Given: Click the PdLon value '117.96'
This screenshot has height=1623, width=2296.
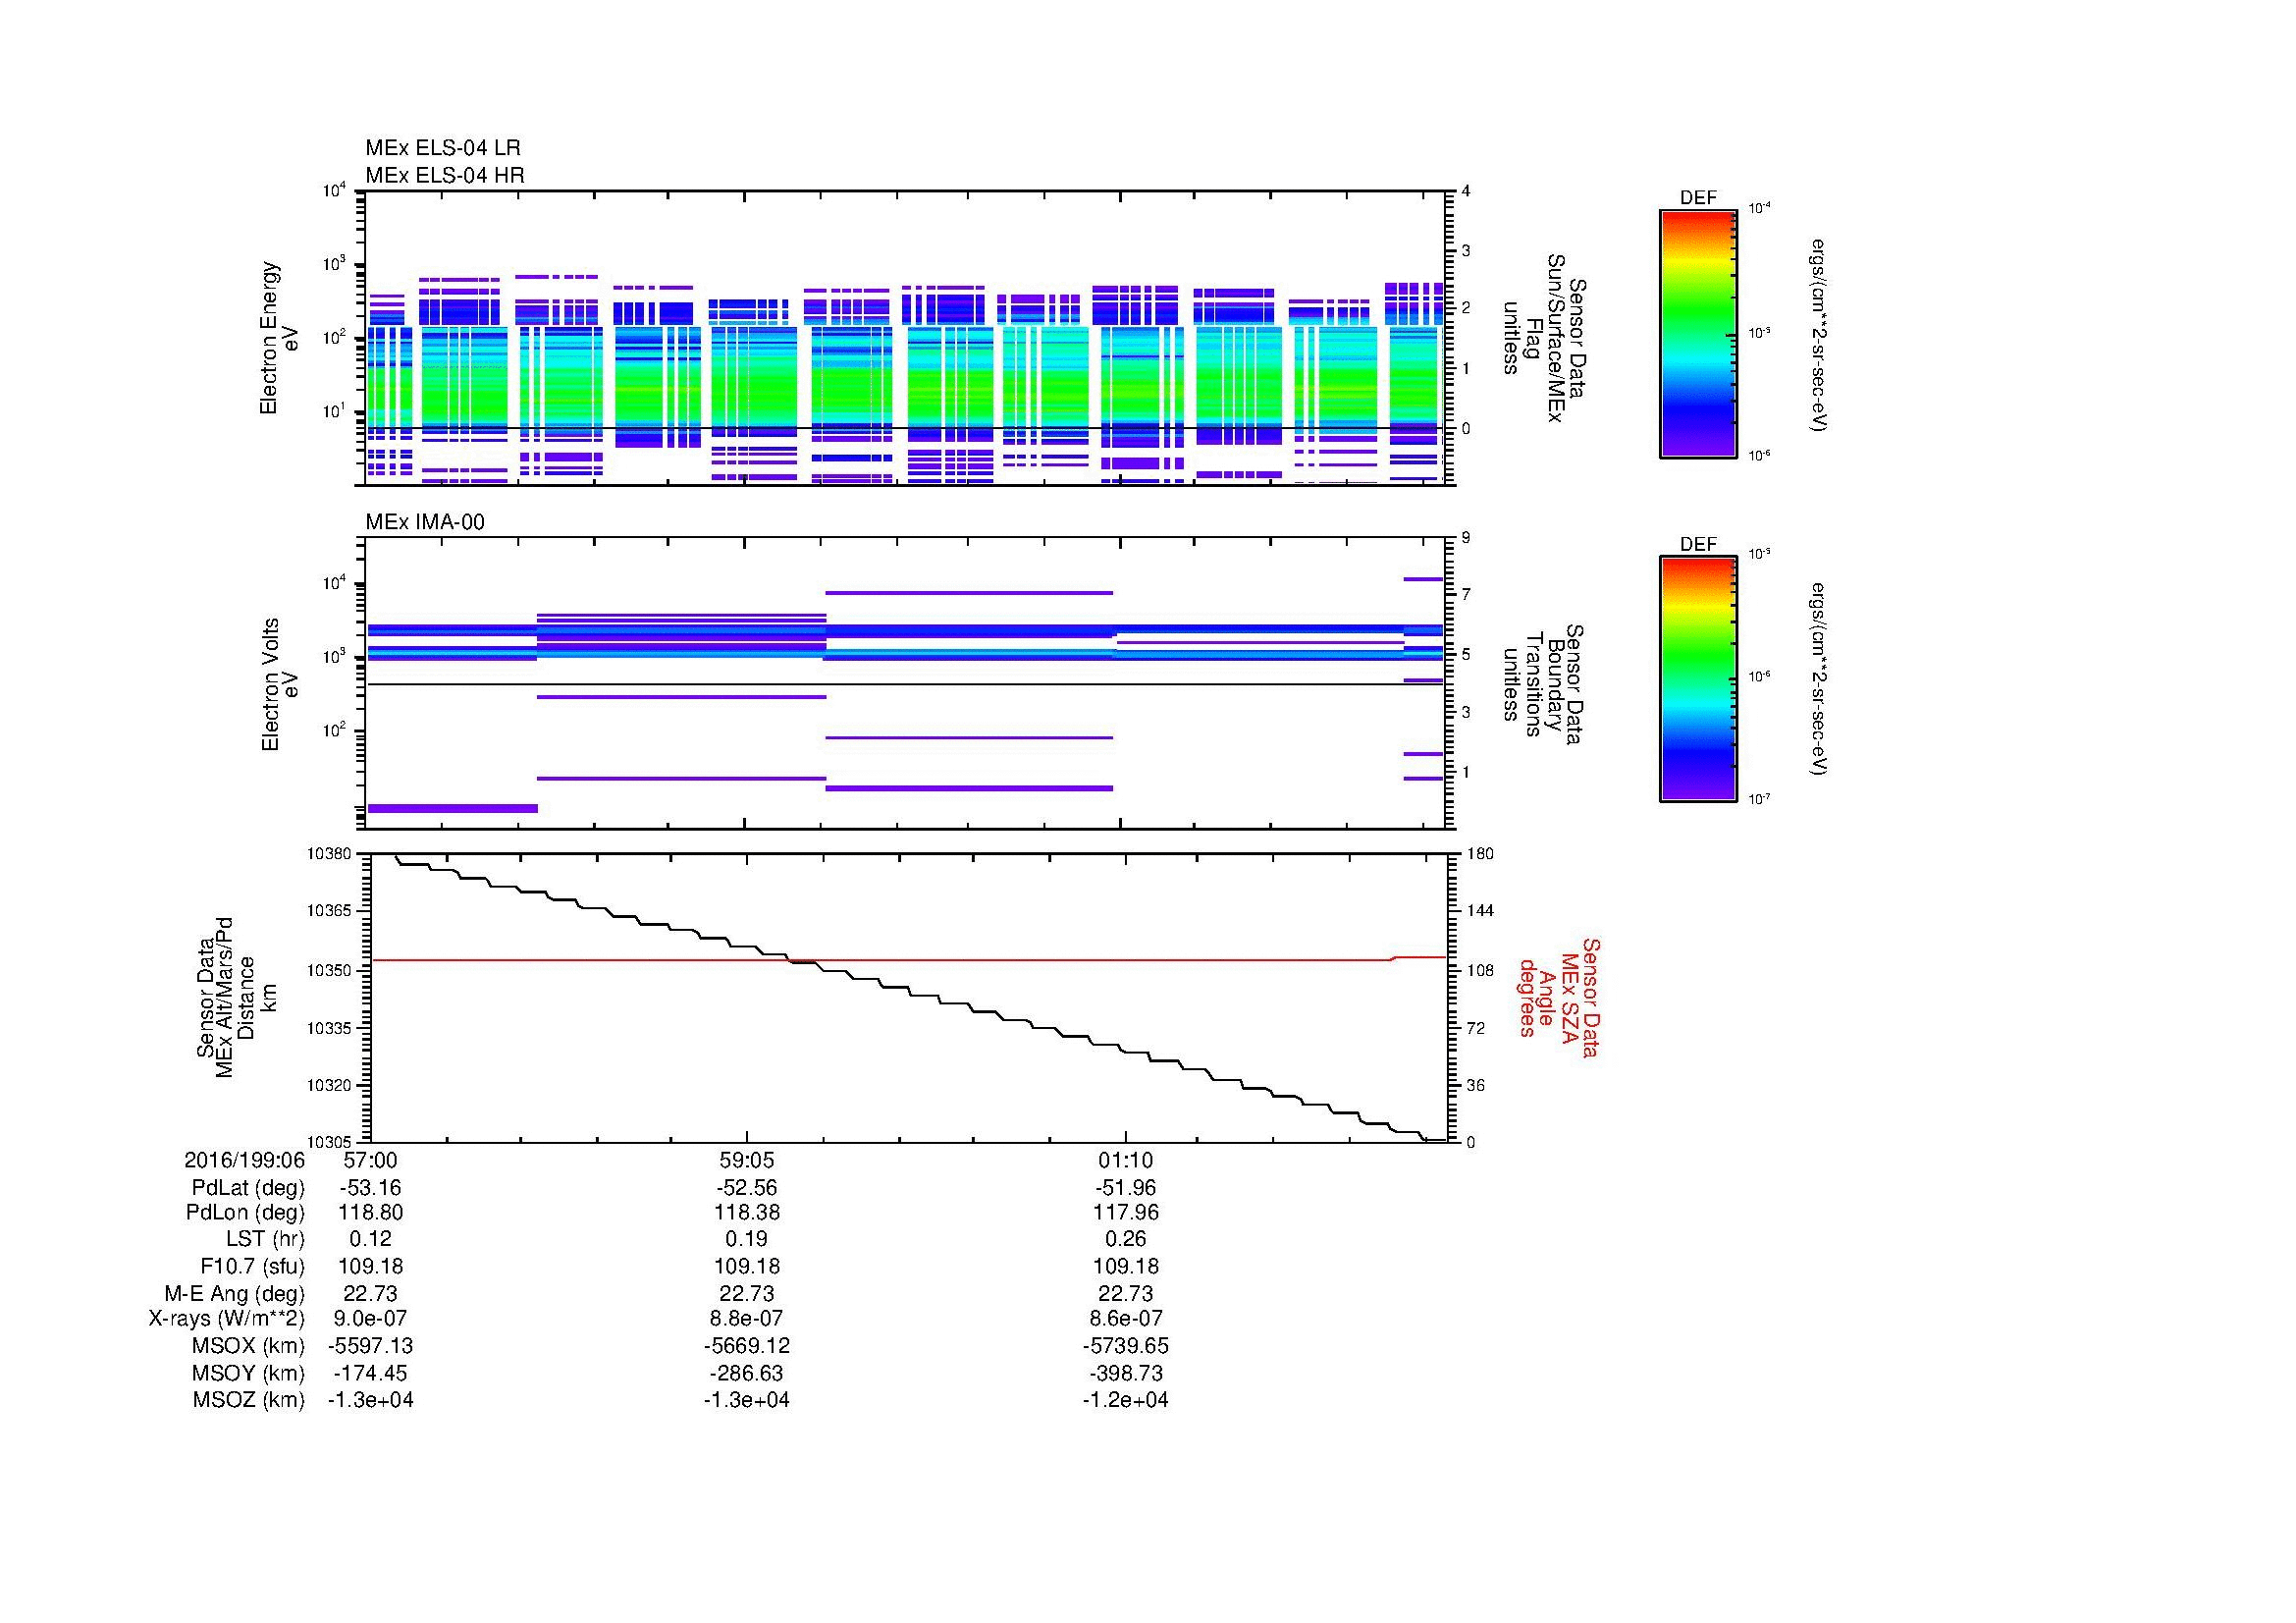Looking at the screenshot, I should [x=1126, y=1213].
